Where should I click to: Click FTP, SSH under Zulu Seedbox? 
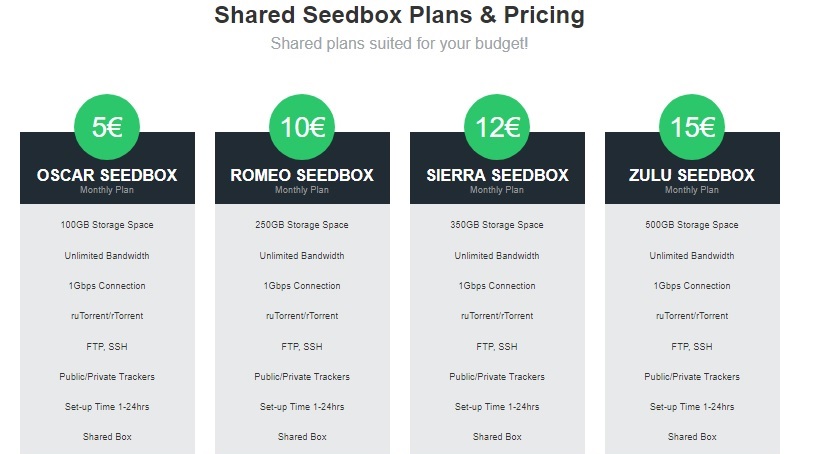coord(692,347)
